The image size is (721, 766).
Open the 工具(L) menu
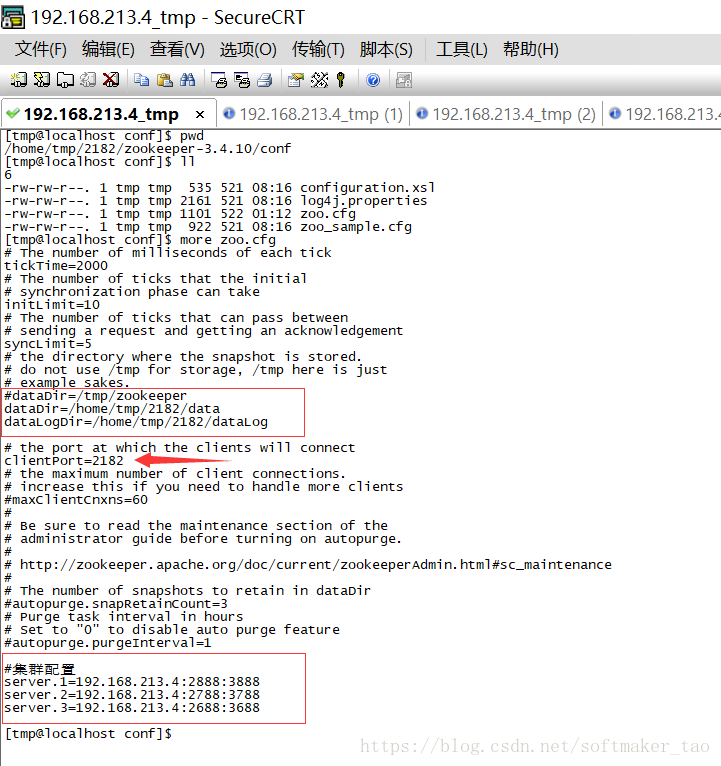coord(462,49)
